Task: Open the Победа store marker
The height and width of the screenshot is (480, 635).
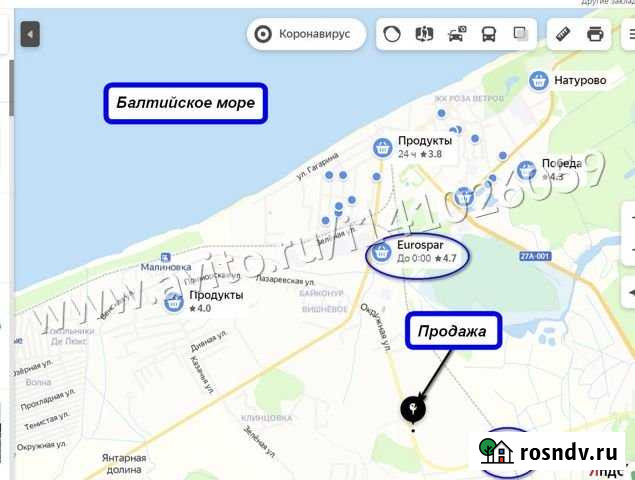Action: (526, 170)
